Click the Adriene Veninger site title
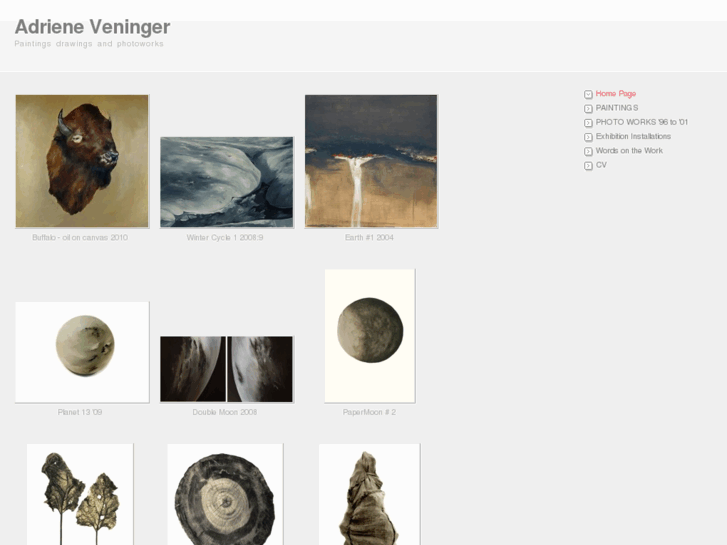 pos(92,27)
